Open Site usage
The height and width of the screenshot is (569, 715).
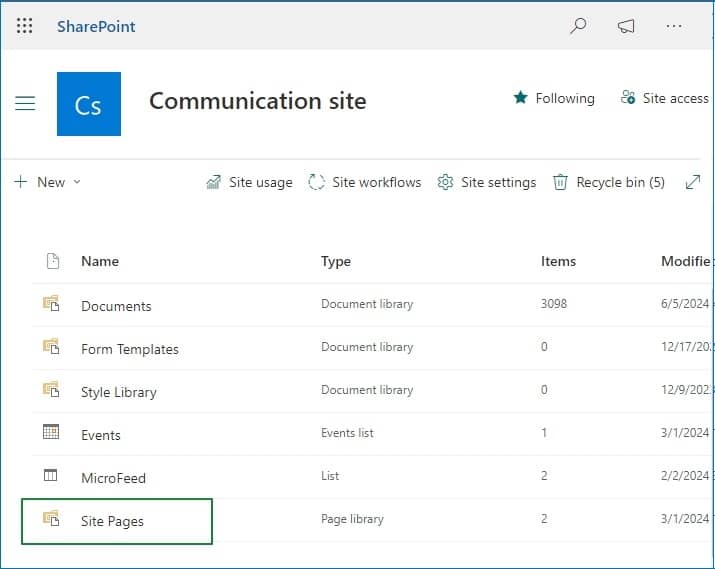[249, 182]
